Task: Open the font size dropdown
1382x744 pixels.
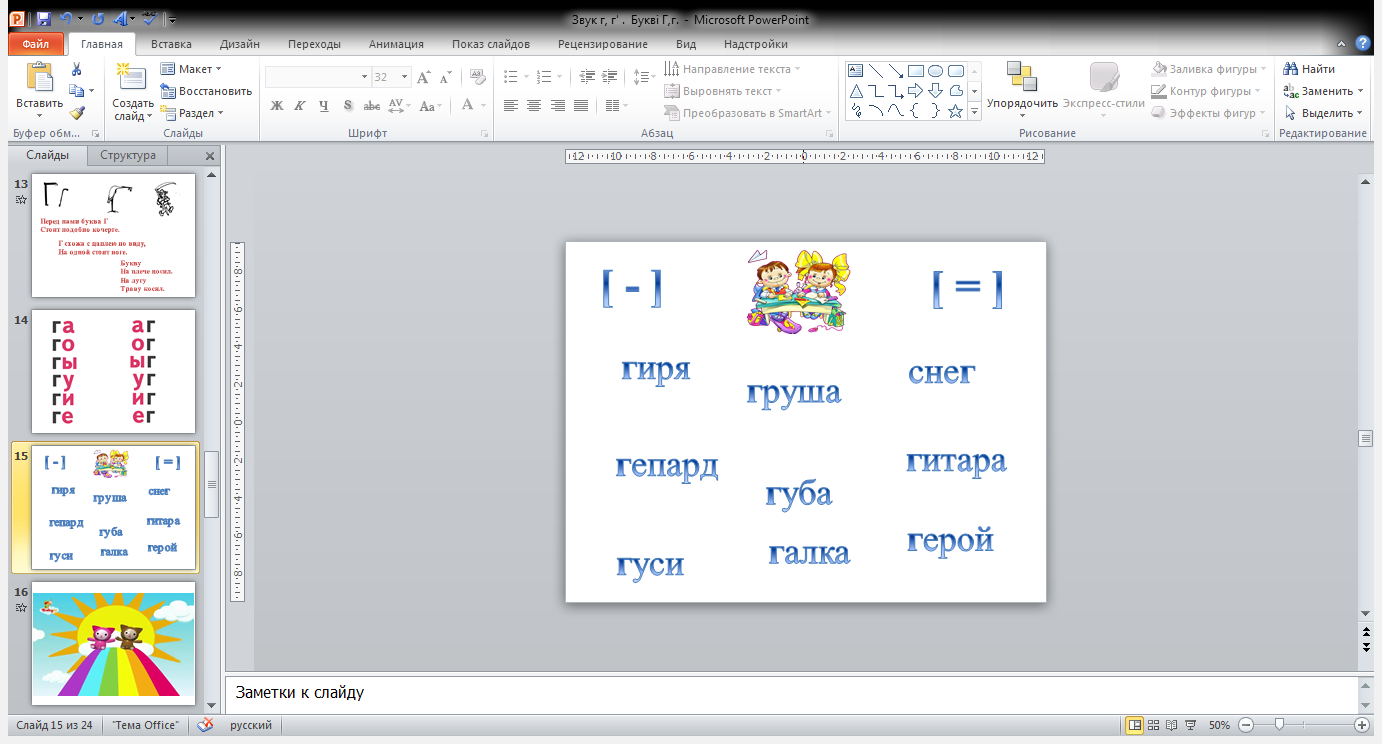Action: coord(404,77)
